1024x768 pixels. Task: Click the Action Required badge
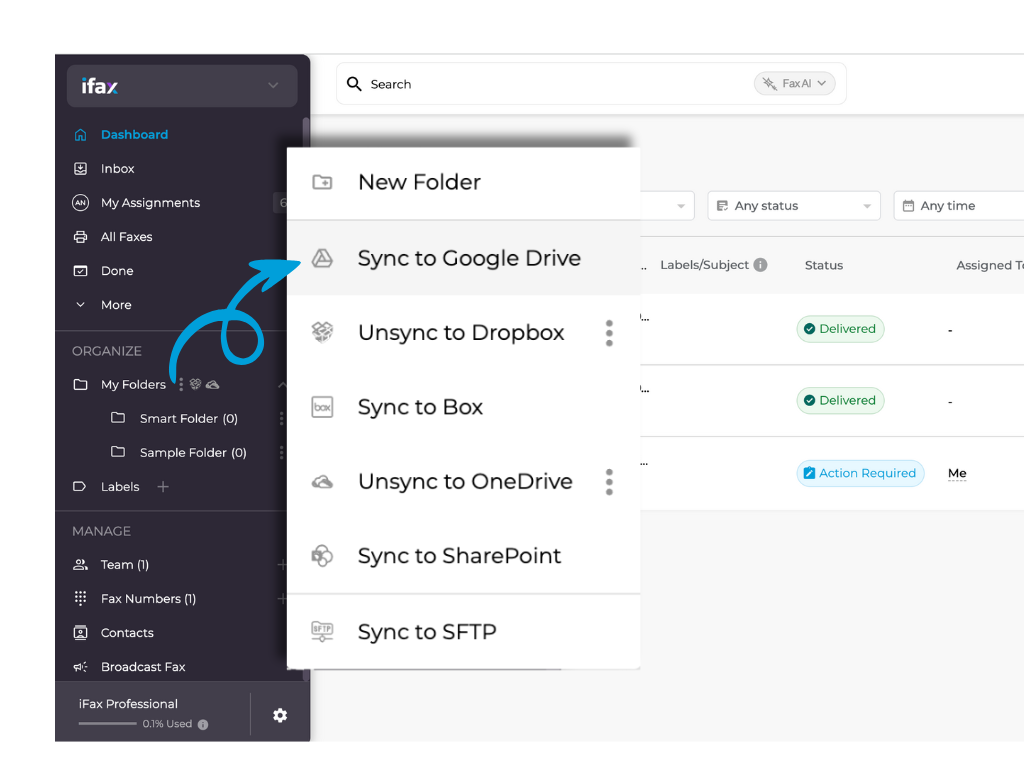coord(860,473)
